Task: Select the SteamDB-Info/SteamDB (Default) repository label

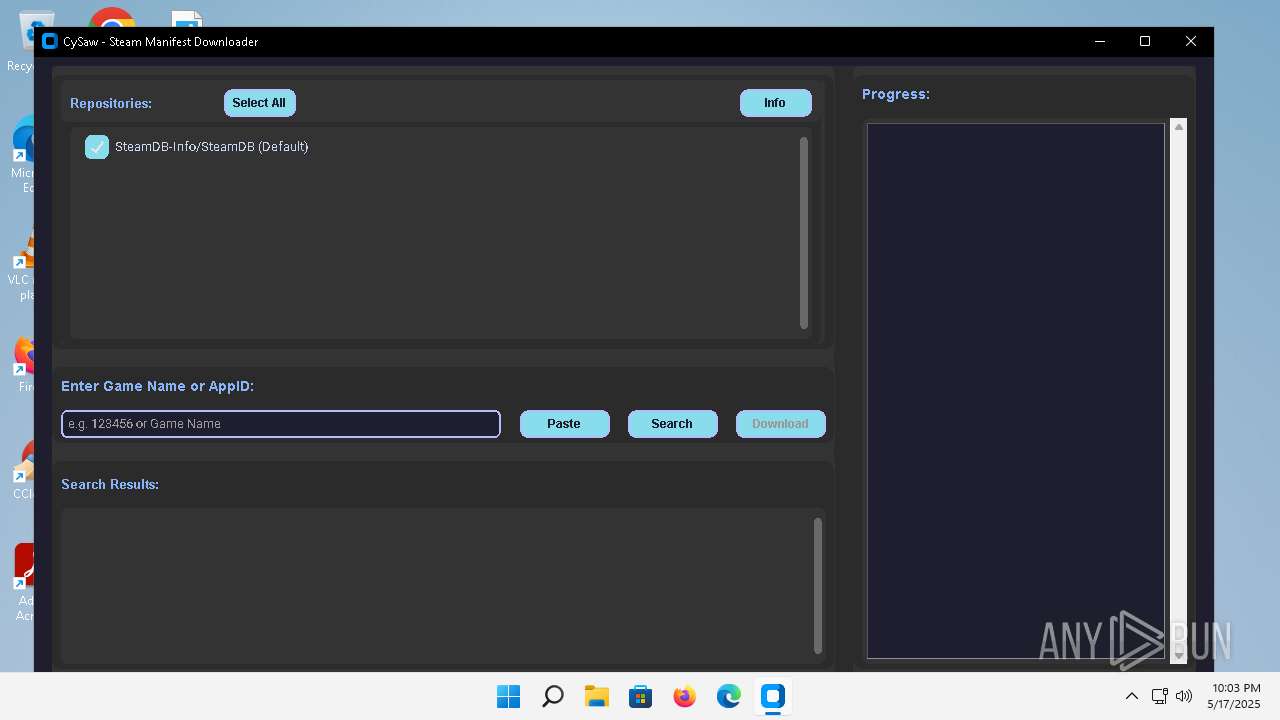Action: [x=212, y=147]
